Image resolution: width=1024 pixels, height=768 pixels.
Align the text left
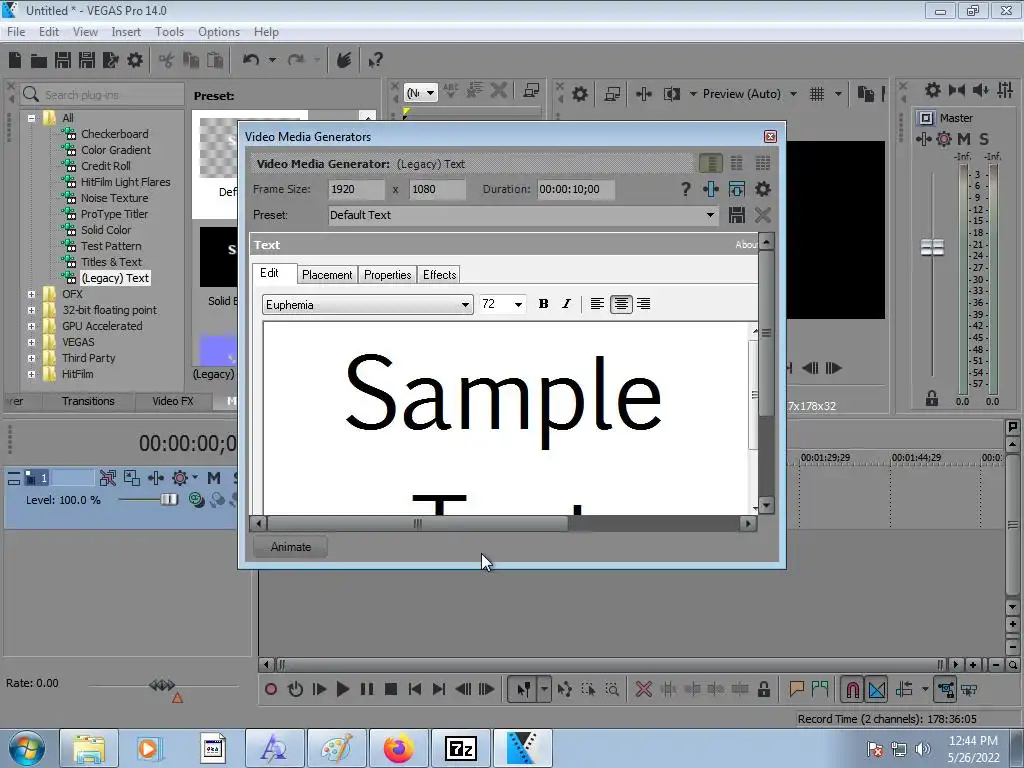pos(597,304)
